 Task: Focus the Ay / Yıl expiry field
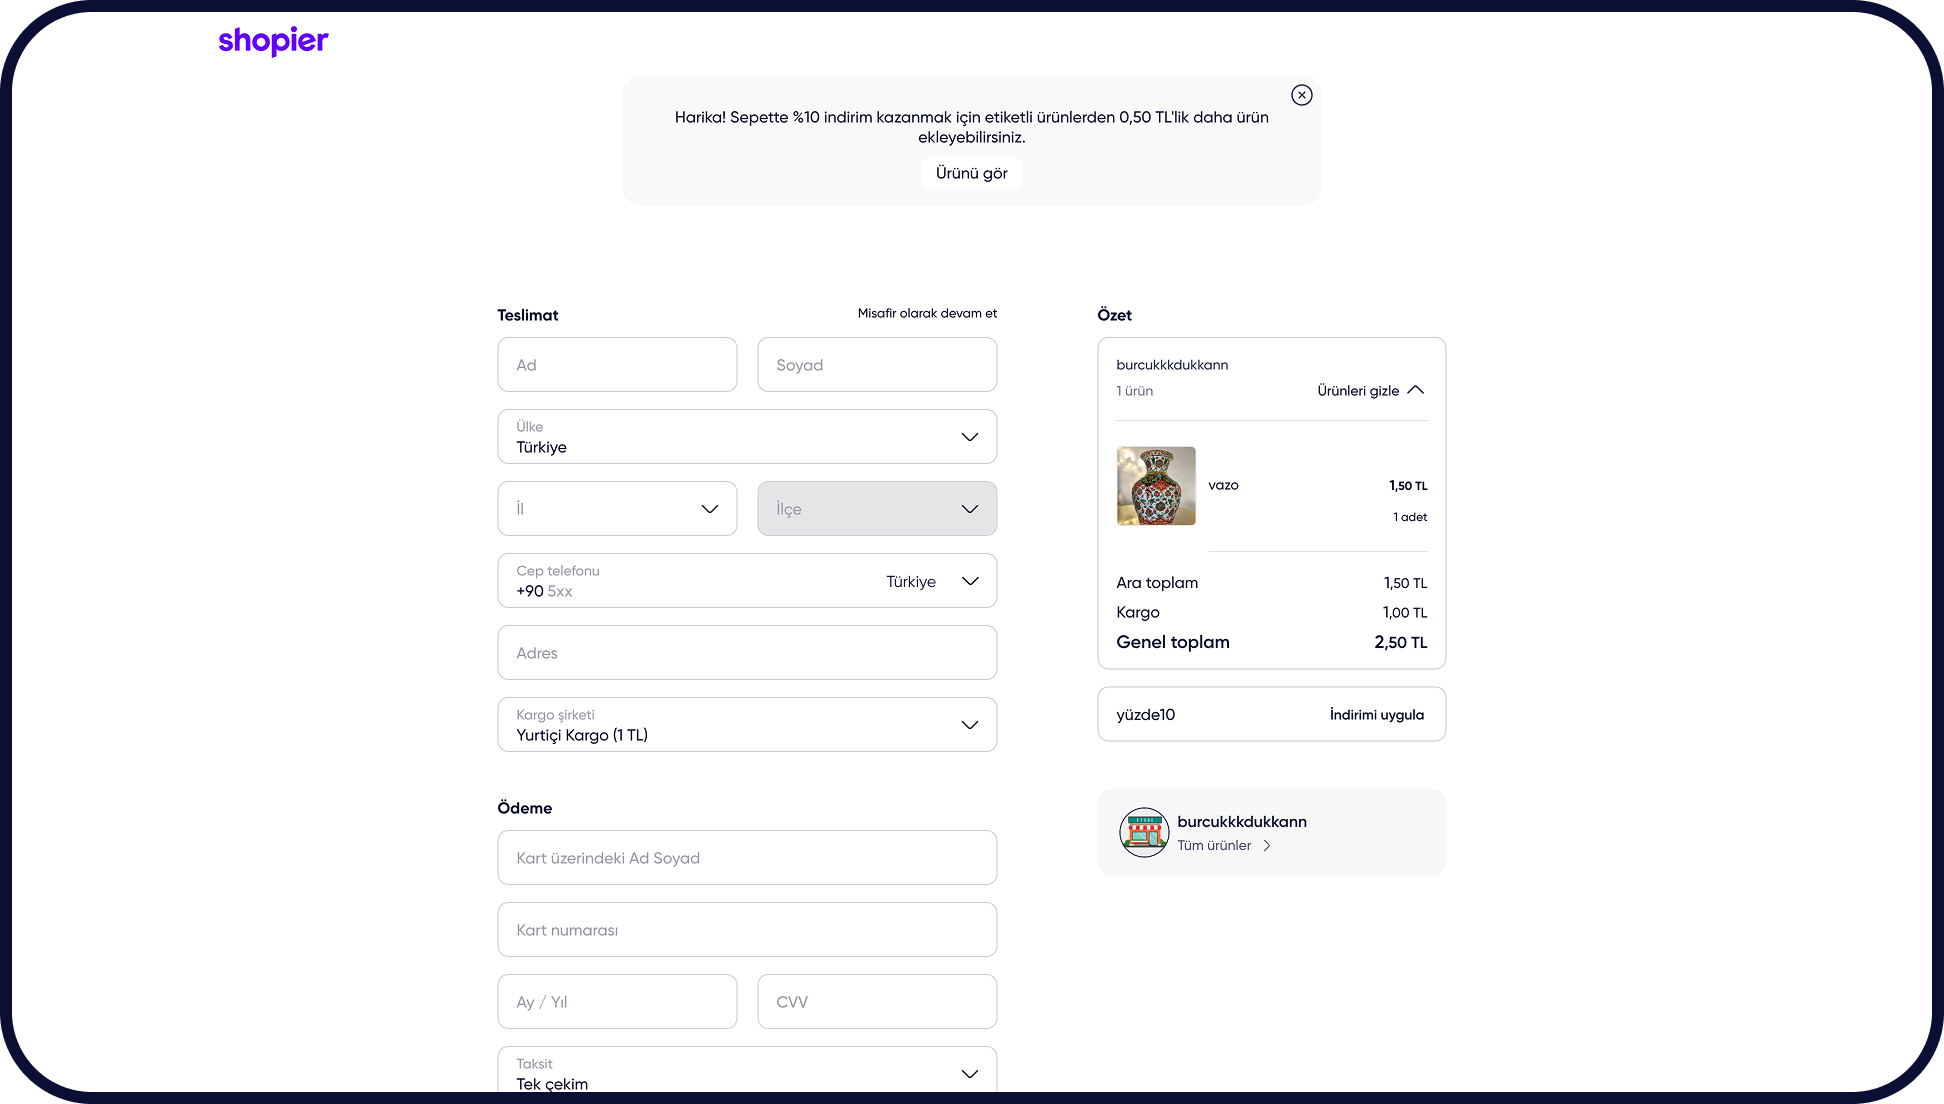(x=617, y=1002)
